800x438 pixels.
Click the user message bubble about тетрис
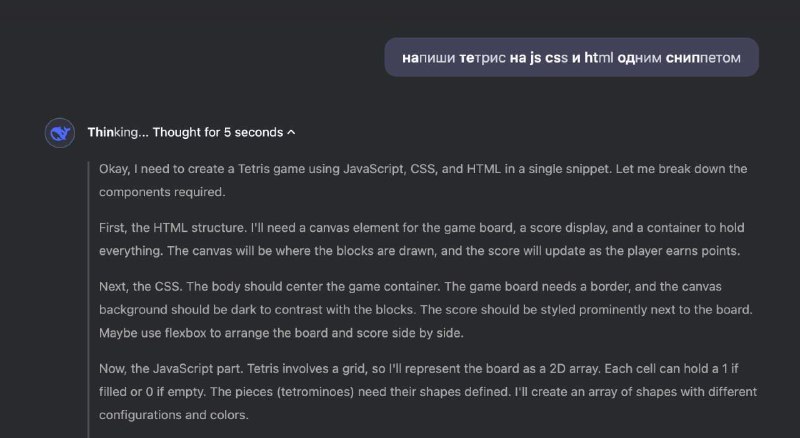(571, 57)
